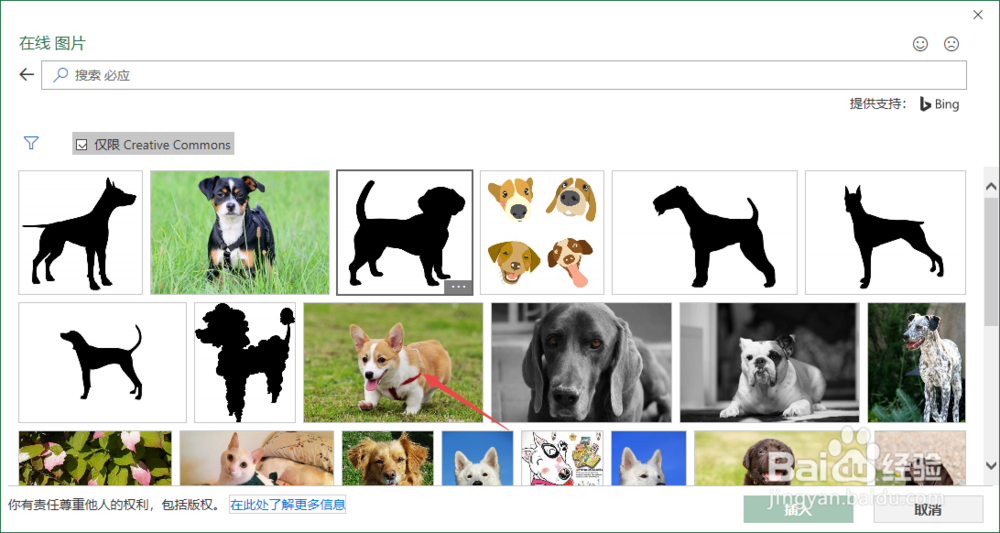Select the corgi puppy photo
The width and height of the screenshot is (1000, 533).
(x=393, y=362)
